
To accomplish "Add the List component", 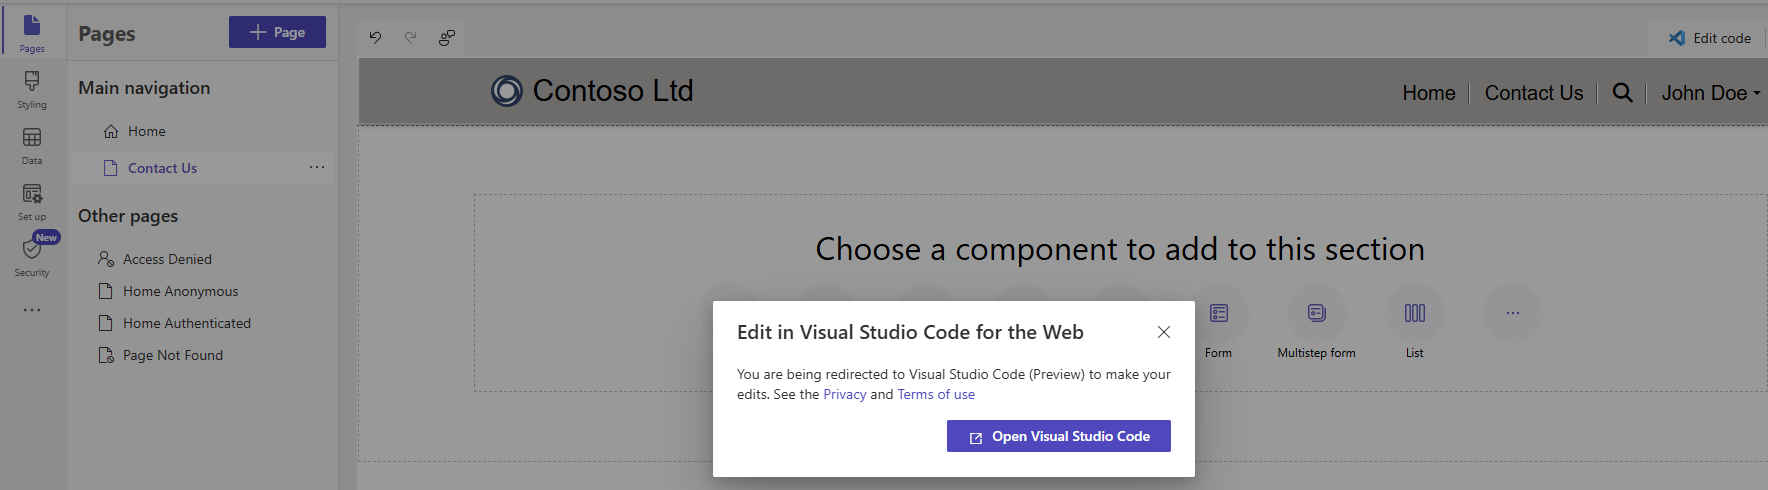I will click(1414, 314).
